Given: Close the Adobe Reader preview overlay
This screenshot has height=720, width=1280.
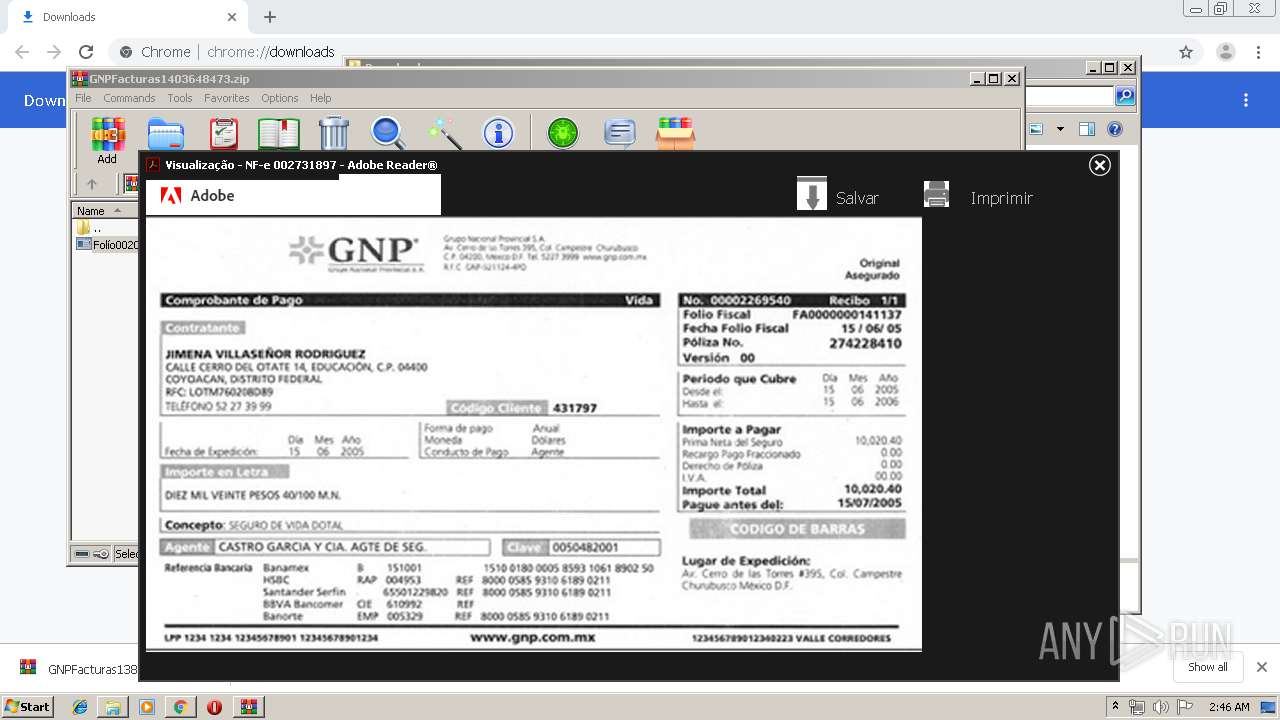Looking at the screenshot, I should [1100, 165].
